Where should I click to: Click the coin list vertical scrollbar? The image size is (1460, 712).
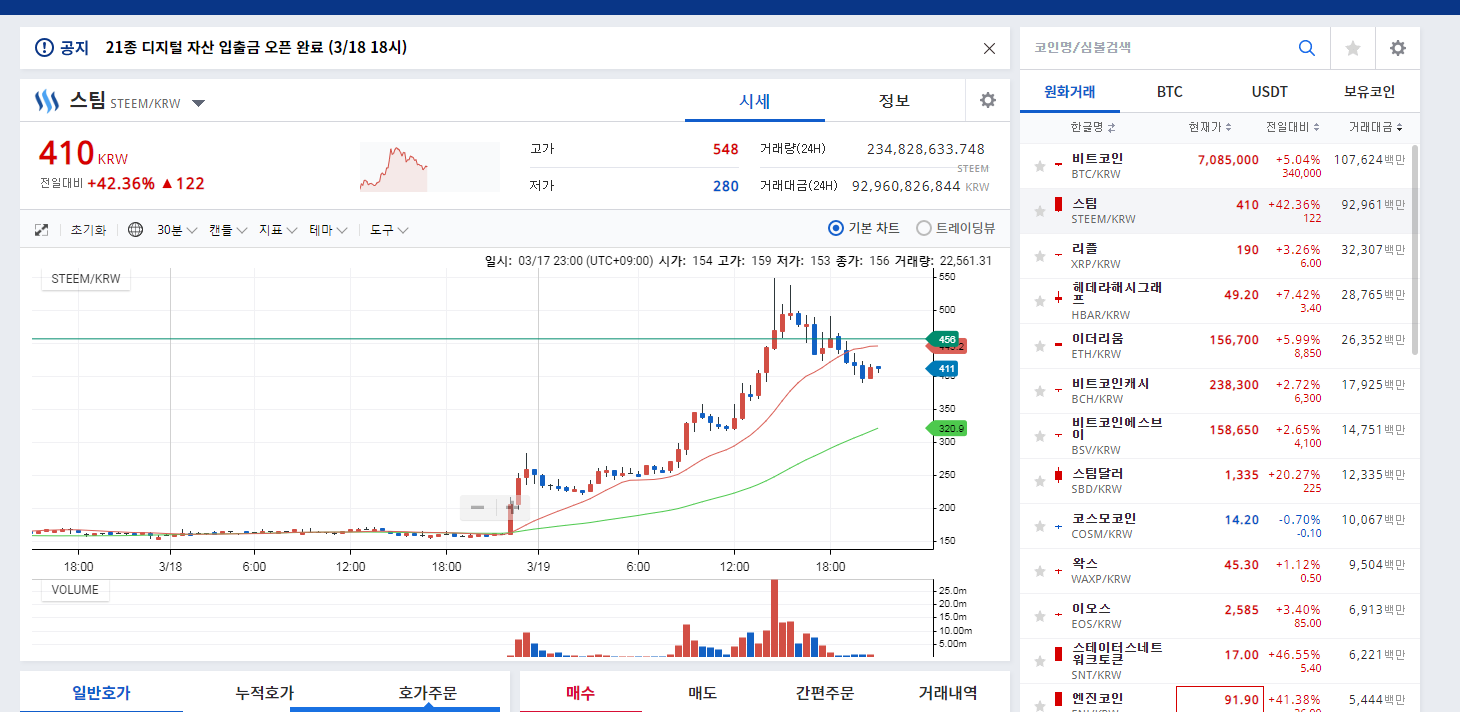pos(1414,250)
